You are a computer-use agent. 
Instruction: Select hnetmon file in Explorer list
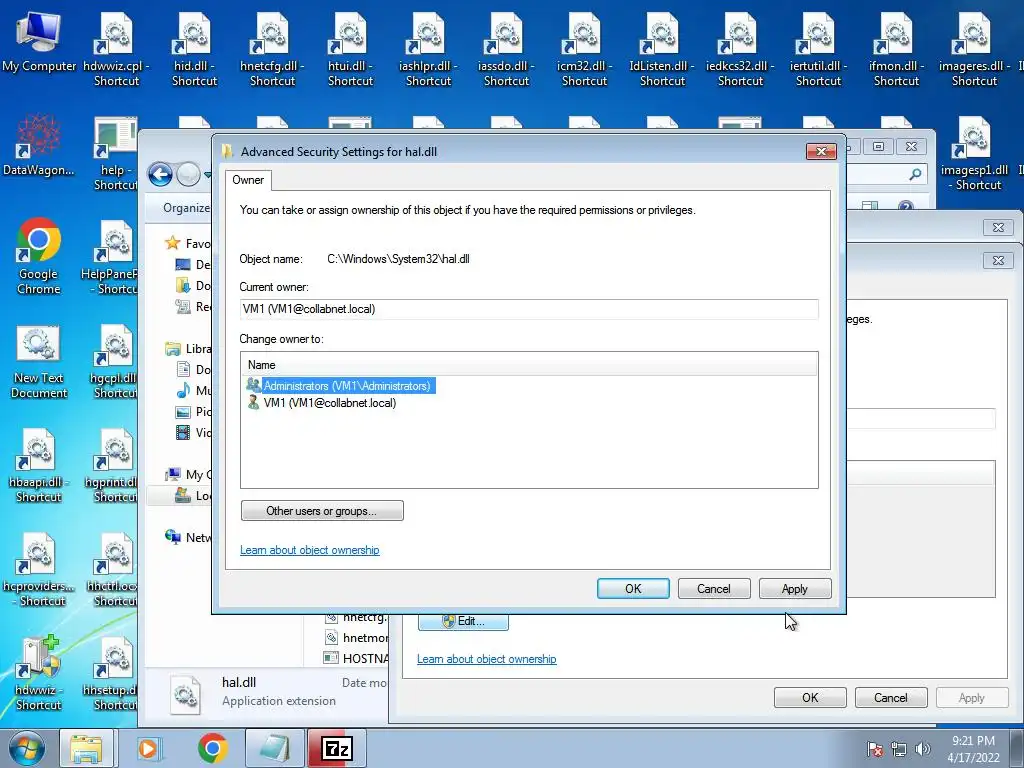coord(357,637)
